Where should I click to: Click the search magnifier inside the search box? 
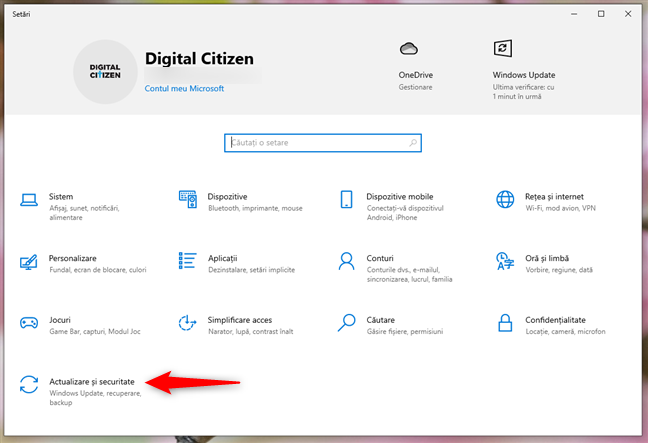click(x=412, y=143)
